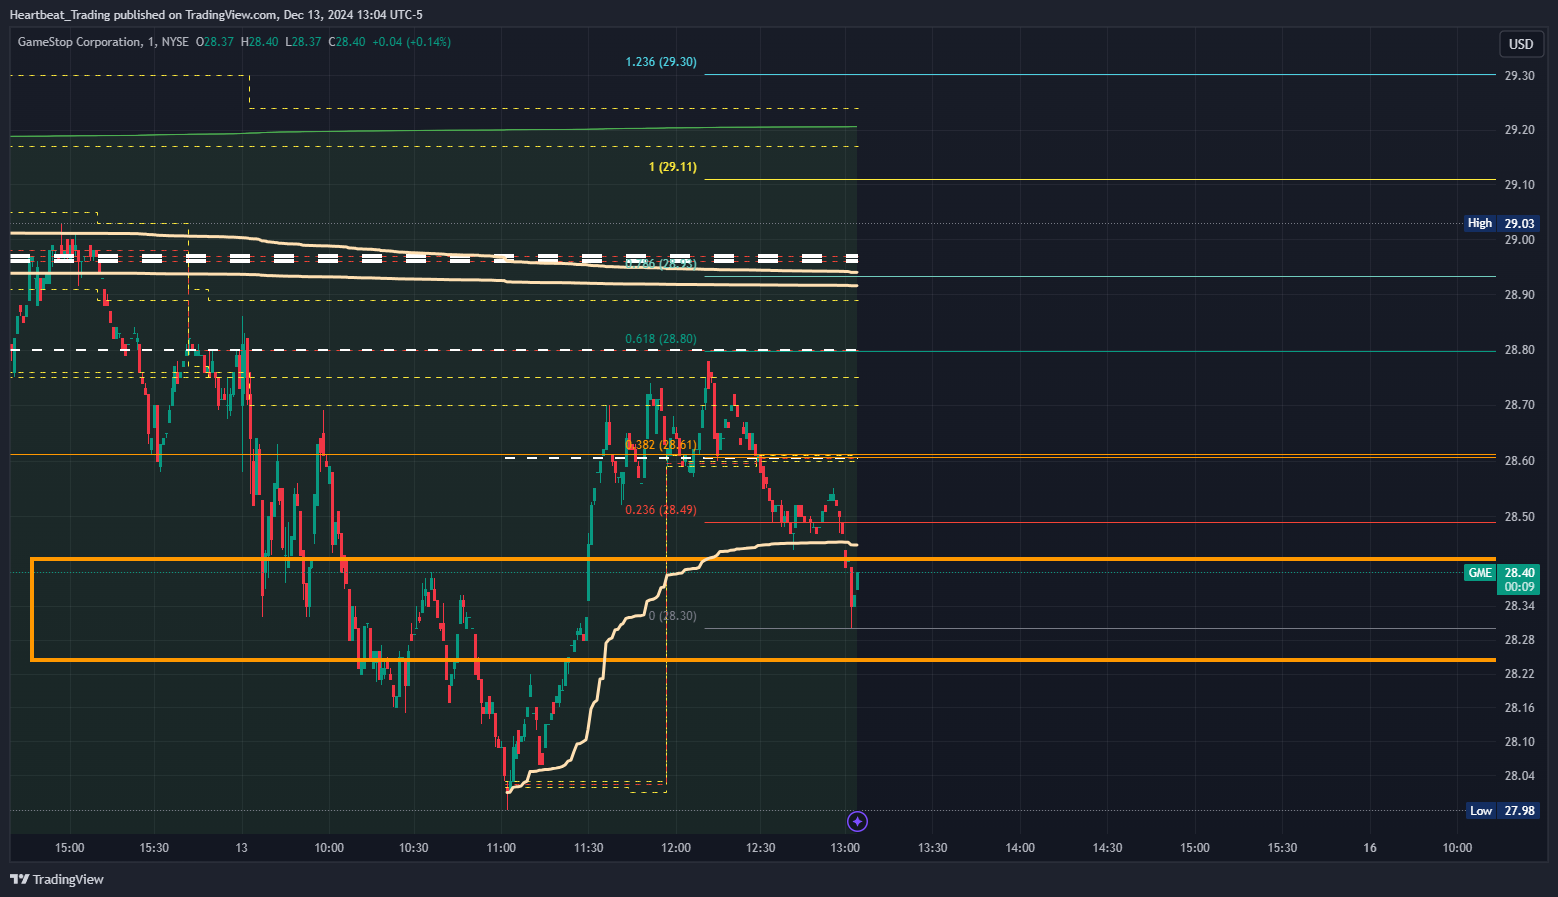
Task: Click the 28.70 price axis label
Action: [1519, 405]
